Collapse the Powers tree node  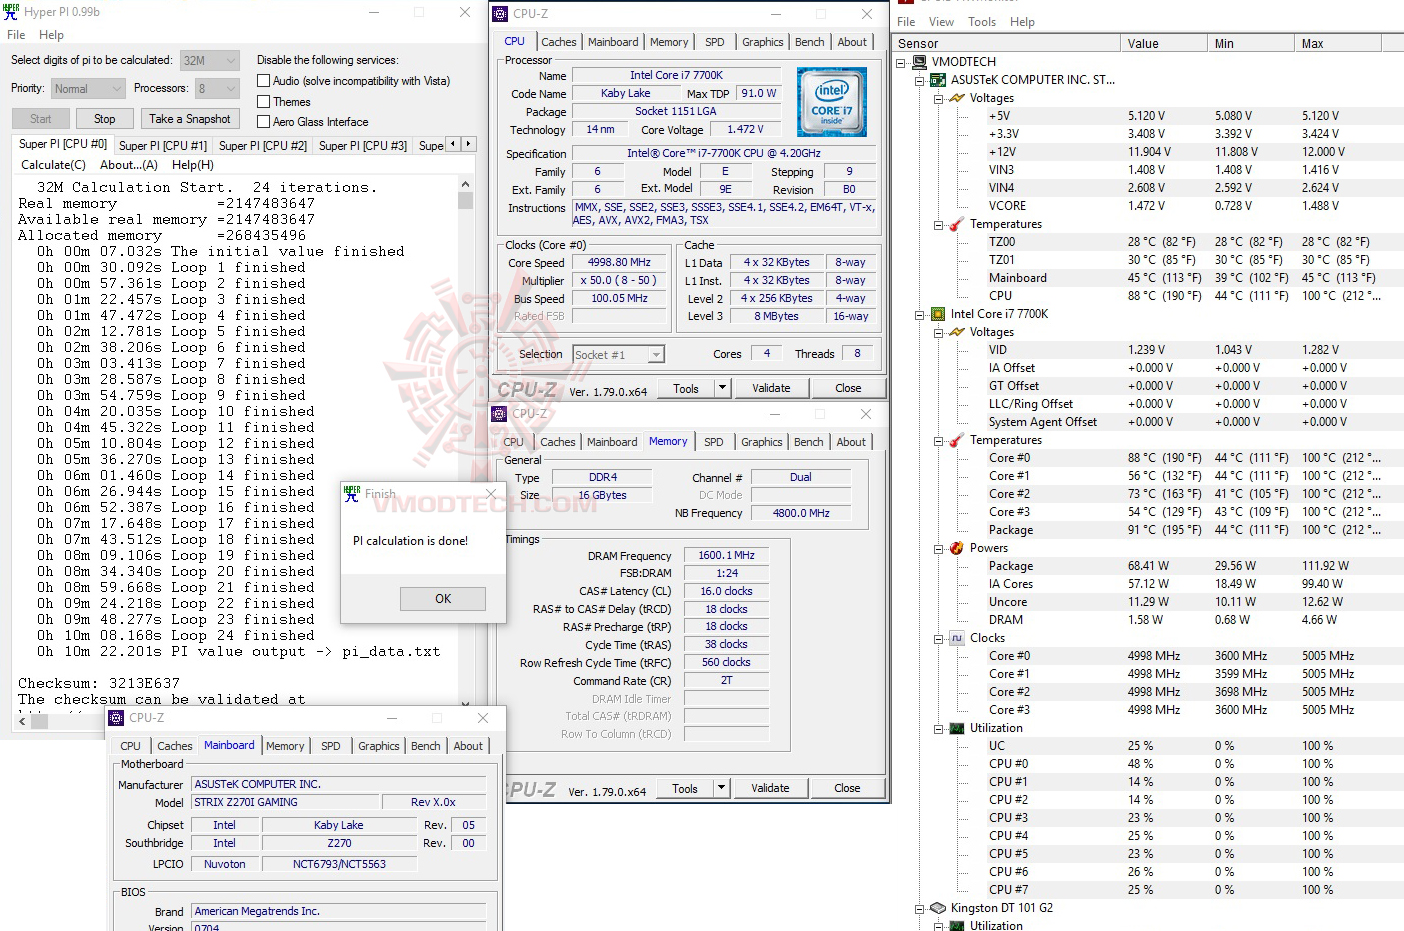coord(939,548)
